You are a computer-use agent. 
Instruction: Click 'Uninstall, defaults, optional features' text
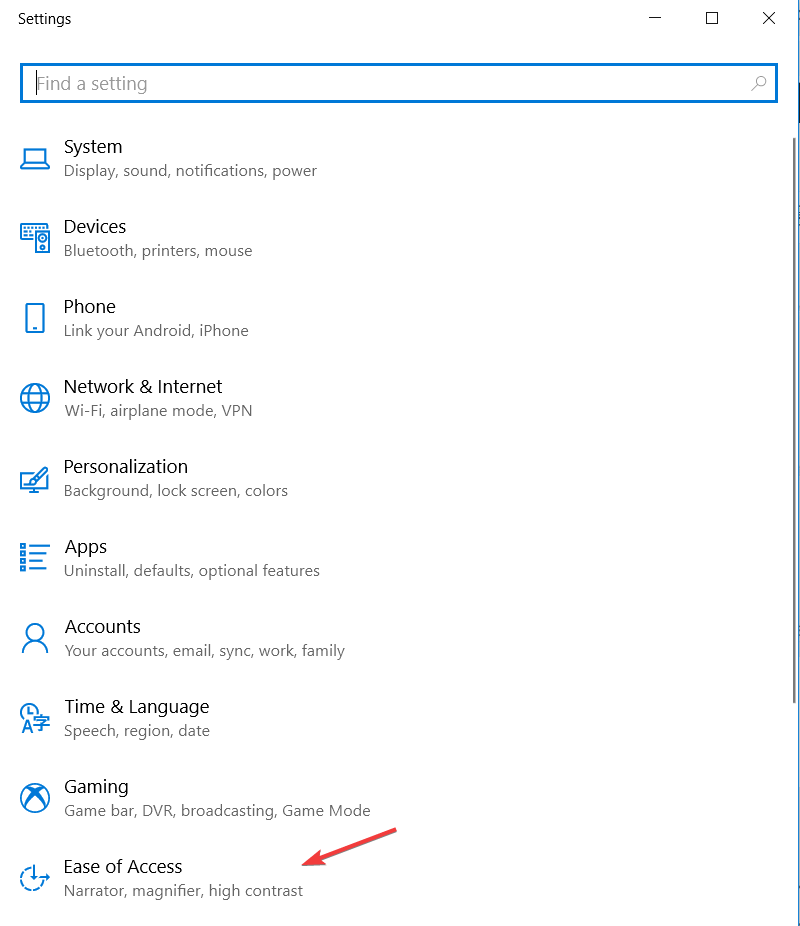(x=191, y=570)
